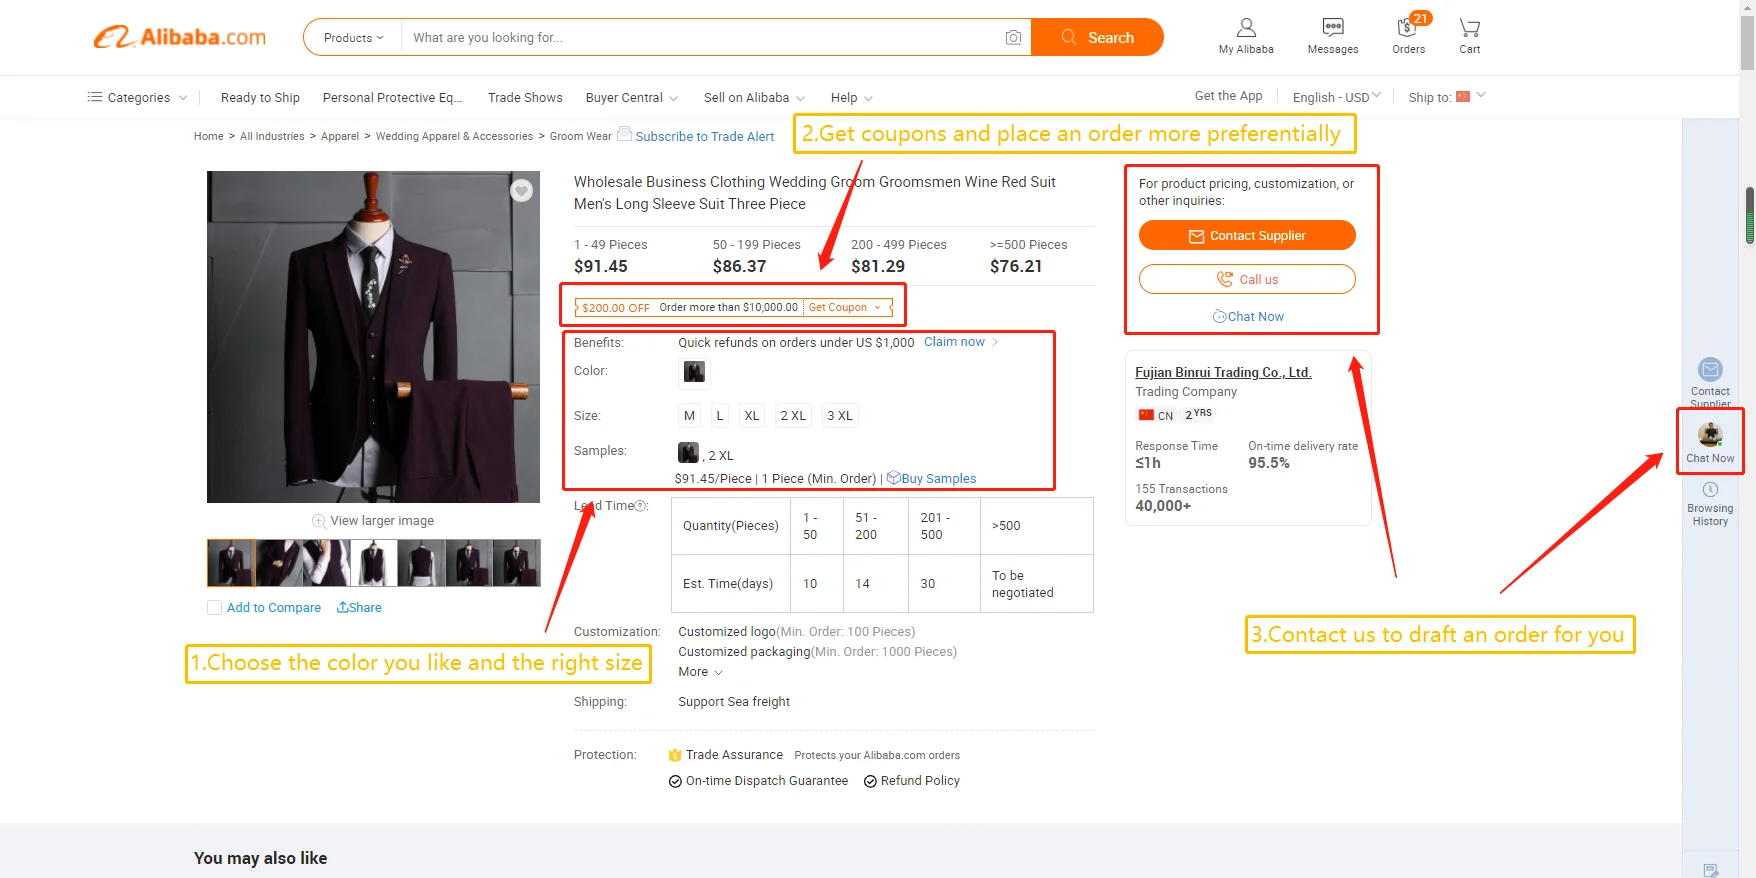This screenshot has width=1756, height=878.
Task: Select size 3 XL
Action: point(840,416)
